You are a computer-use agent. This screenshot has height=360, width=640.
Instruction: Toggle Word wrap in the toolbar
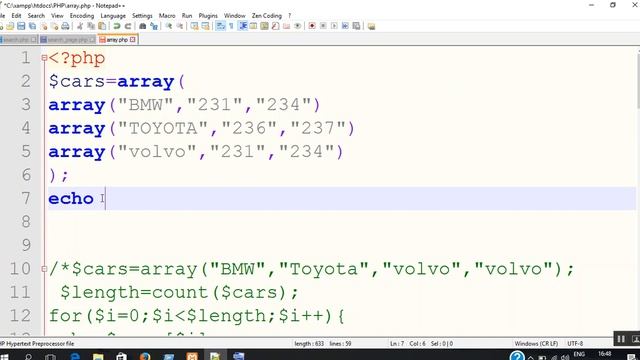(220, 26)
